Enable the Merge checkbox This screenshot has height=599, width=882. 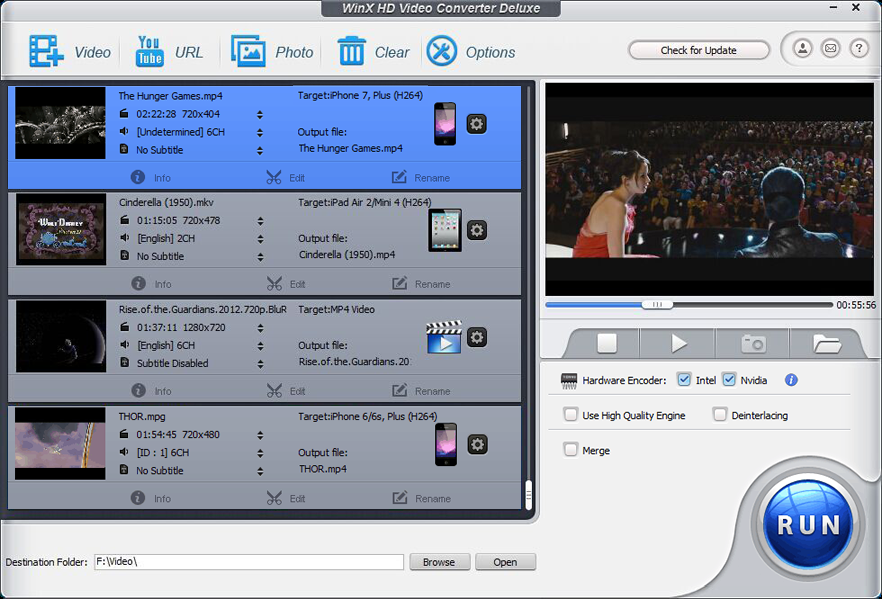coord(570,450)
